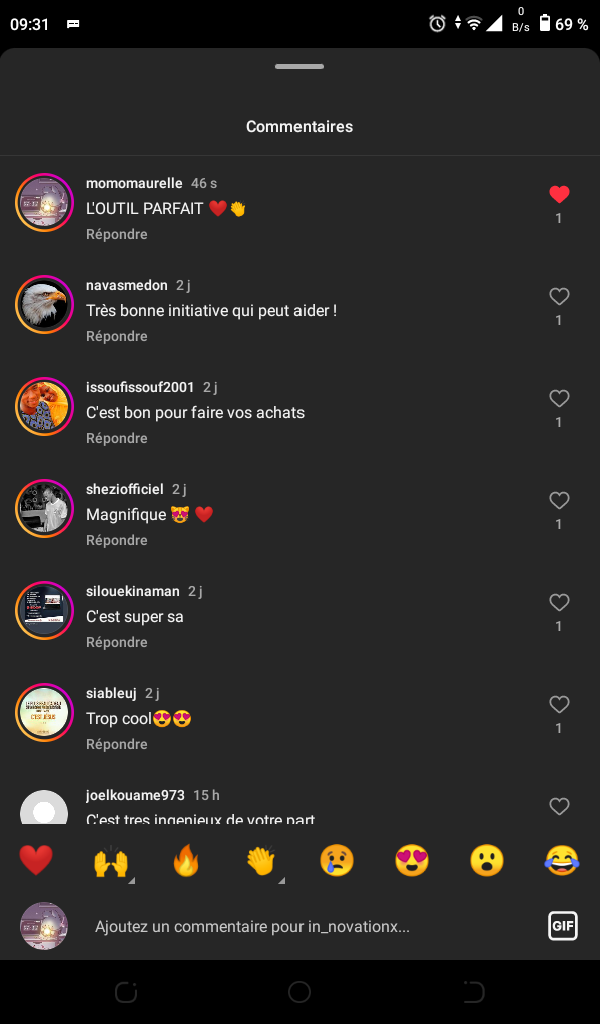Insert the crying face emoji
The image size is (600, 1024).
coord(337,860)
